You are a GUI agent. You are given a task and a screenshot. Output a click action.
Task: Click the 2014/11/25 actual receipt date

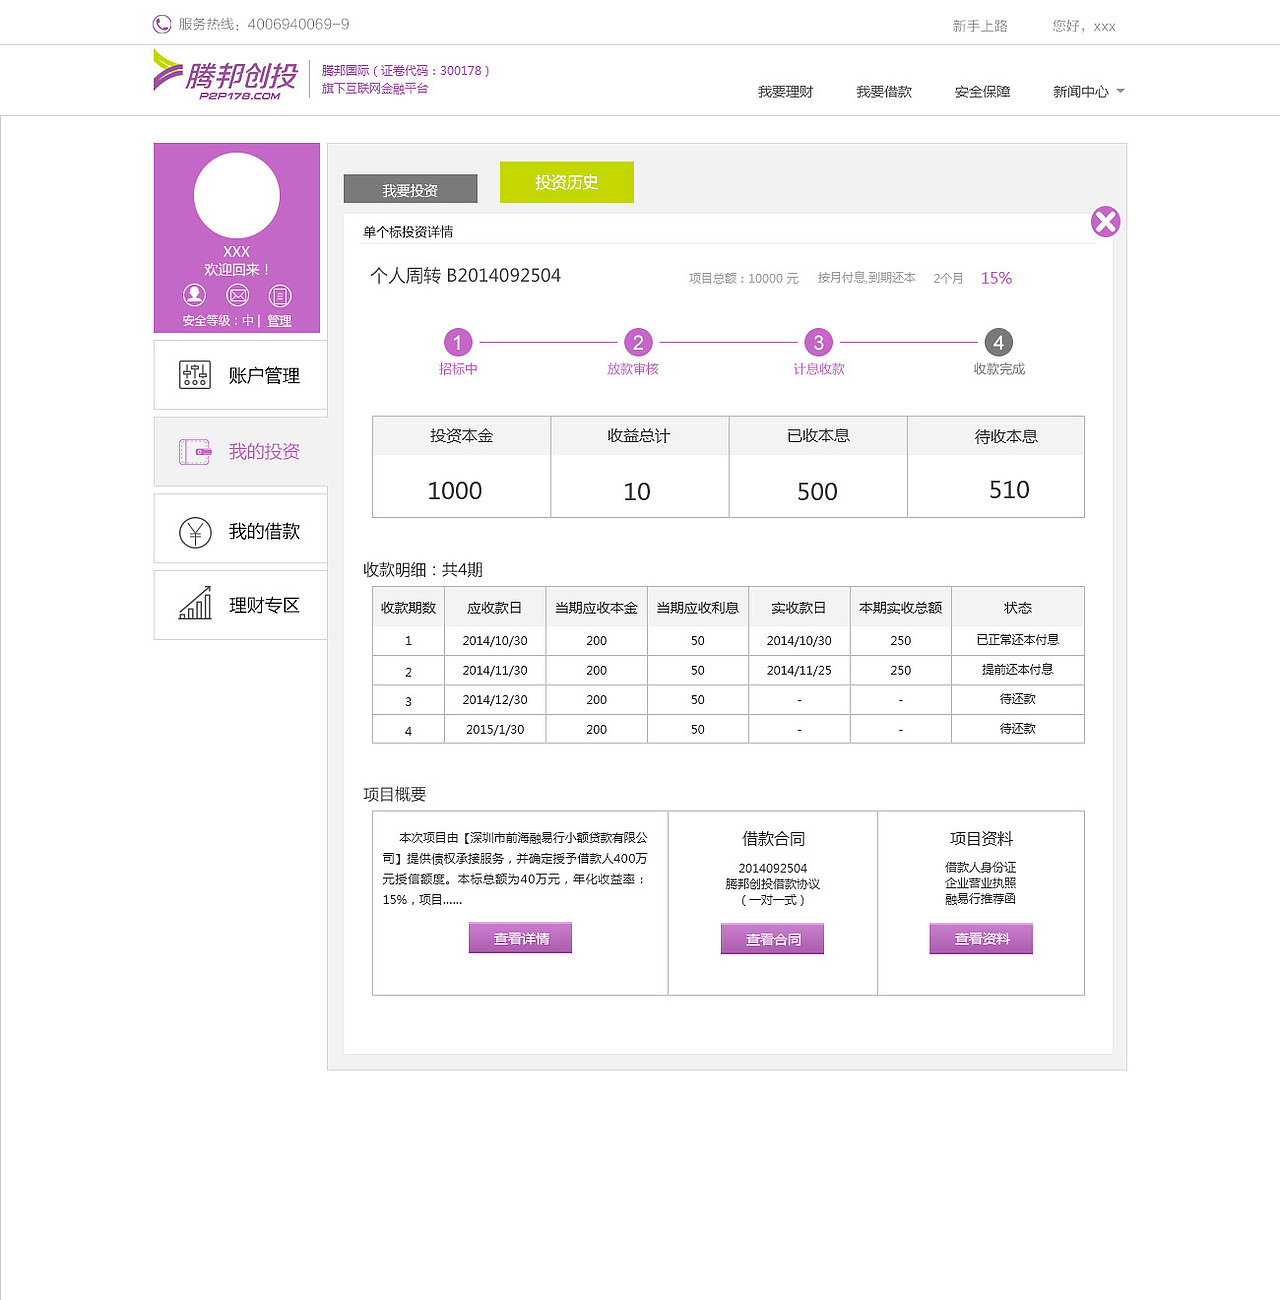pos(799,671)
